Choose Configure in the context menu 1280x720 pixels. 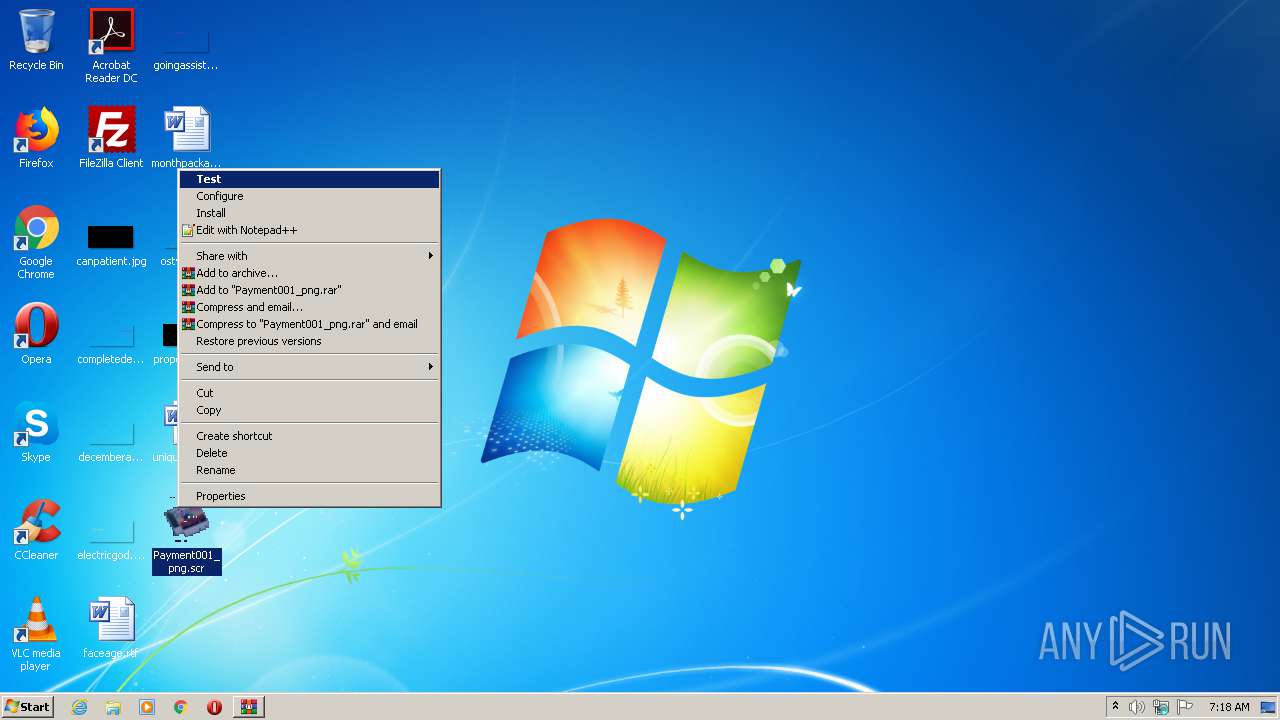(310, 196)
